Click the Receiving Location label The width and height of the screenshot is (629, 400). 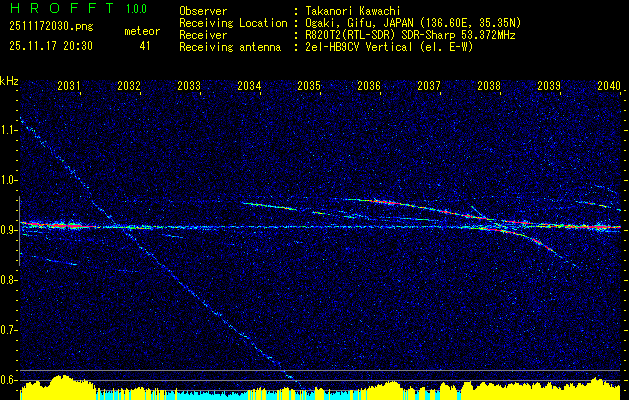233,23
